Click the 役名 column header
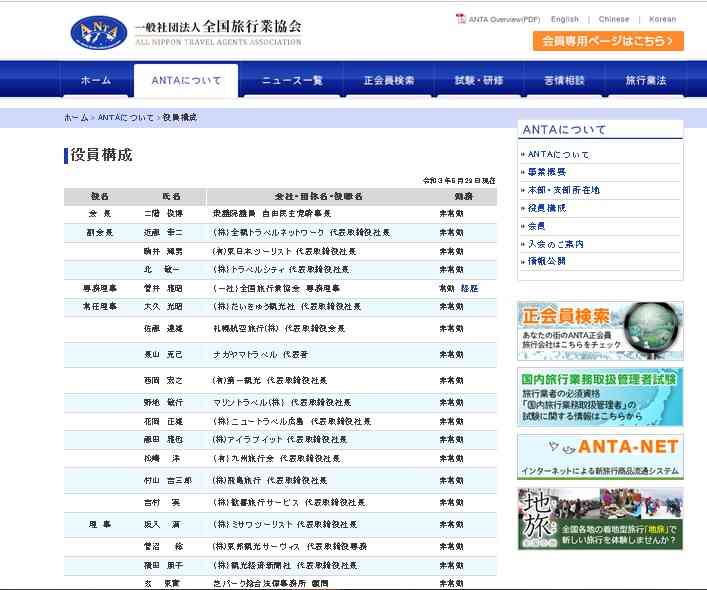Image resolution: width=707 pixels, height=590 pixels. 100,197
